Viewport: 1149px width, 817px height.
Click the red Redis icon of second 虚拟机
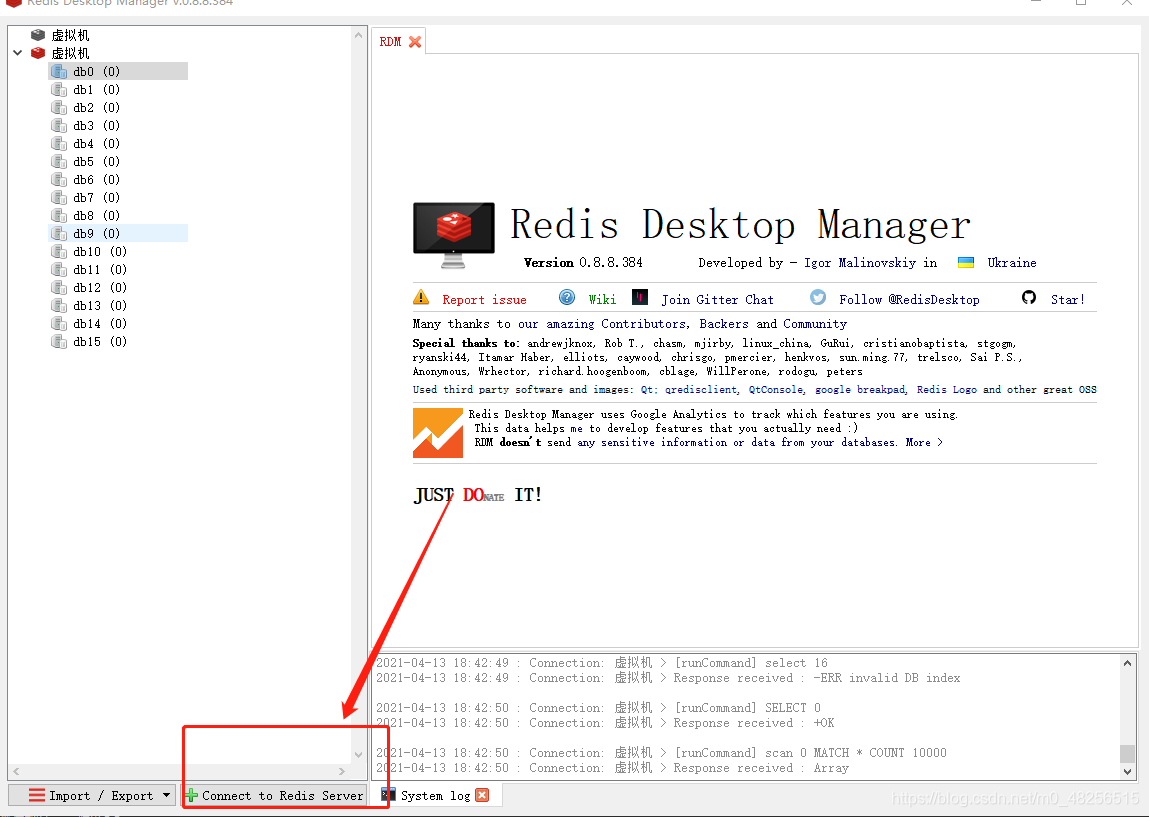[38, 53]
